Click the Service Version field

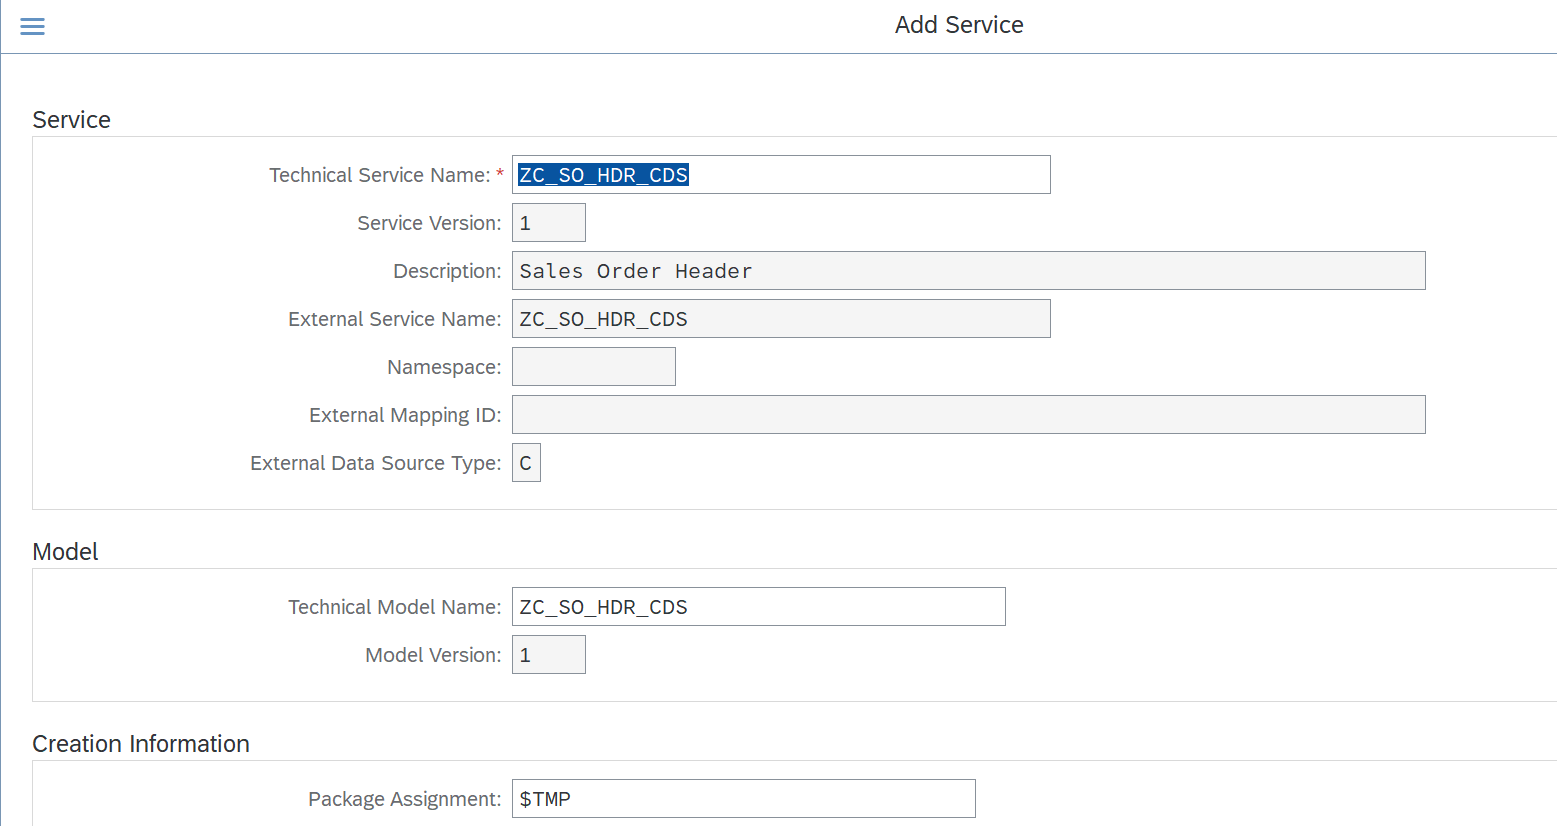coord(548,222)
